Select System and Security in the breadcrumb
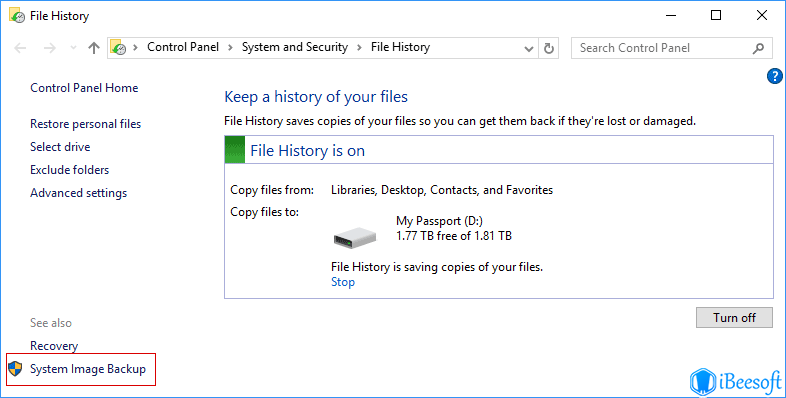This screenshot has width=786, height=398. click(295, 47)
